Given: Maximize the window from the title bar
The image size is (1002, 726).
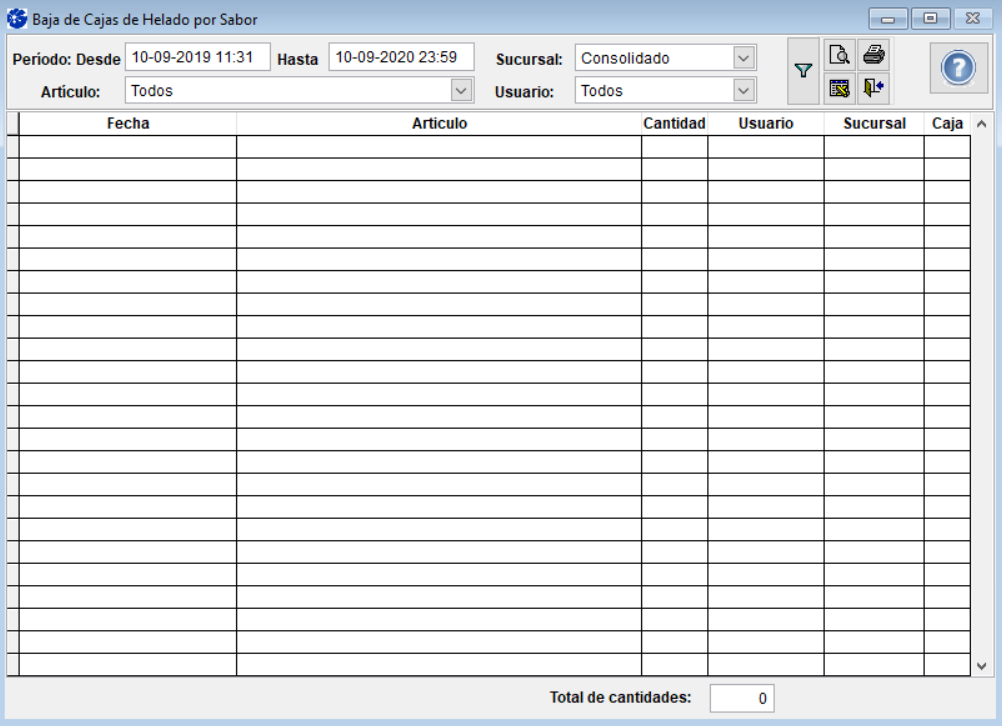Looking at the screenshot, I should click(x=931, y=19).
